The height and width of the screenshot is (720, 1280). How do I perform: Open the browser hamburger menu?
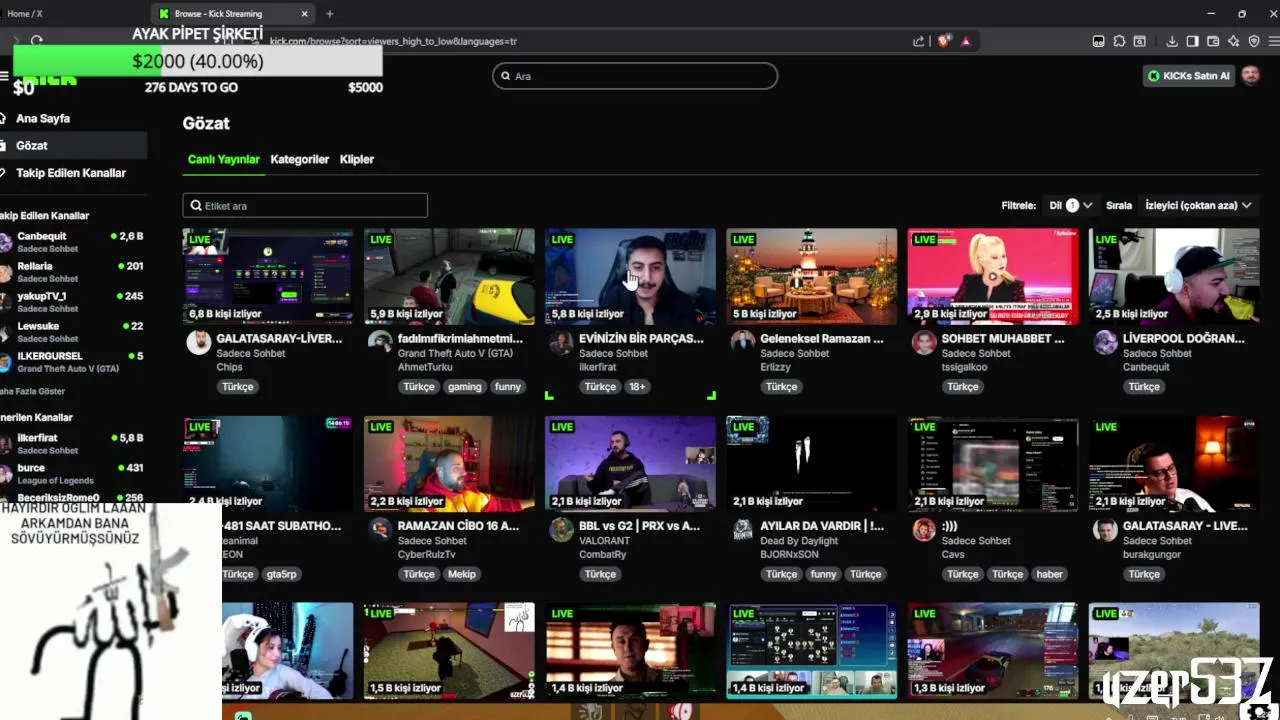pyautogui.click(x=1274, y=41)
